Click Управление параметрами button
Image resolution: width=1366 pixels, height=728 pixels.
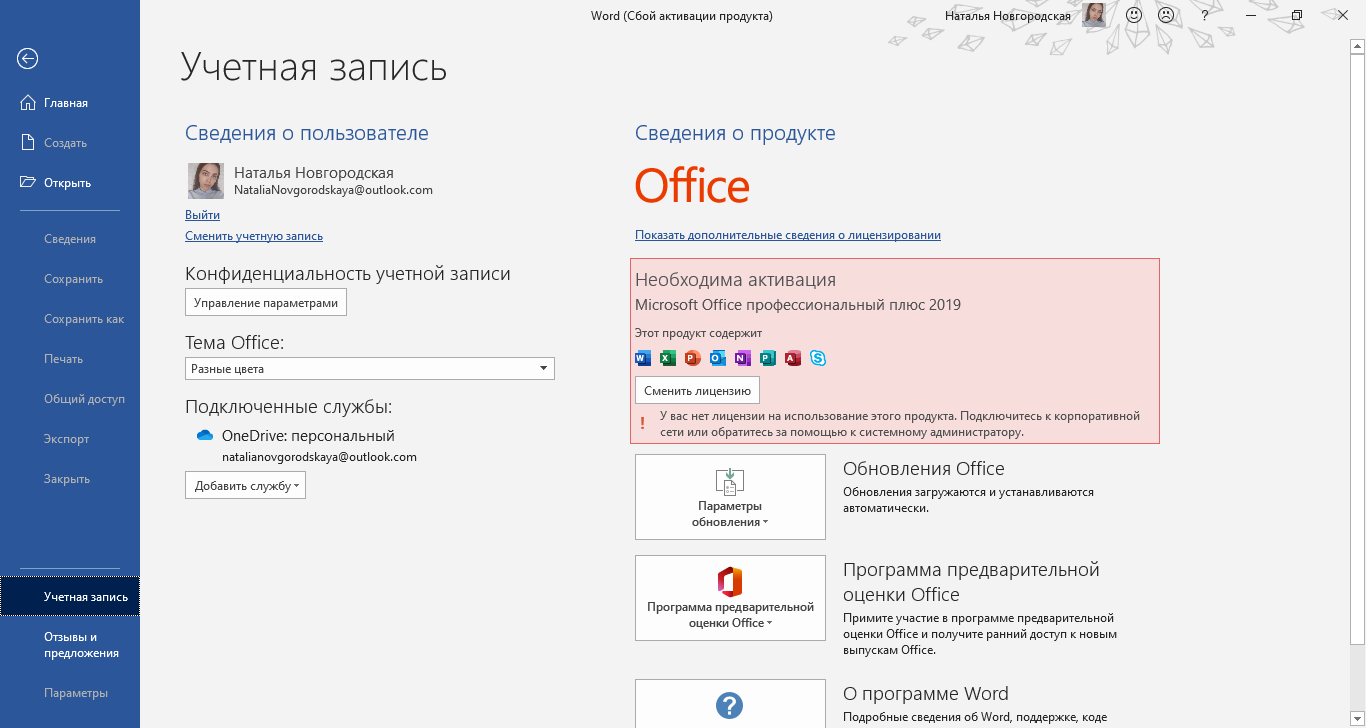[266, 303]
